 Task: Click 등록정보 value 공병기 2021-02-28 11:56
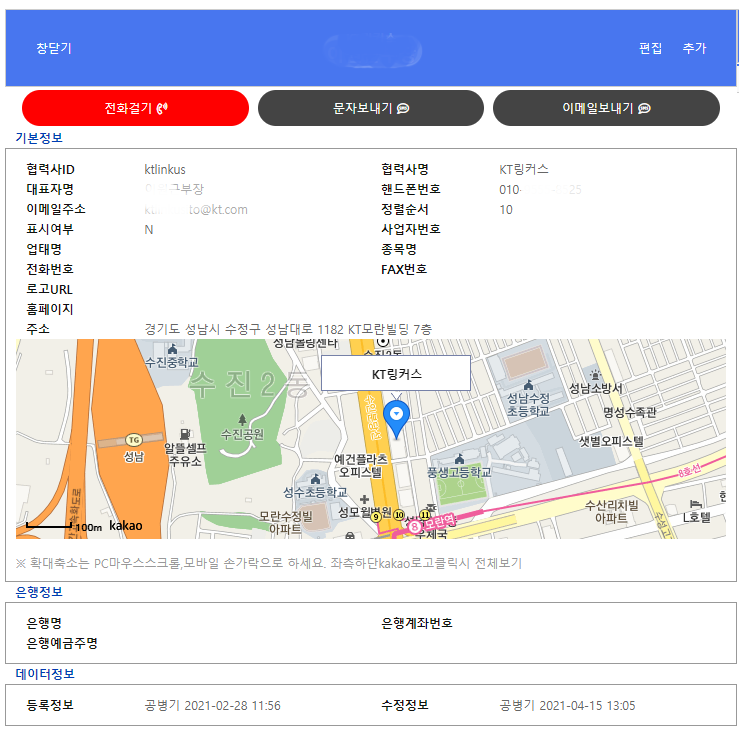coord(212,706)
